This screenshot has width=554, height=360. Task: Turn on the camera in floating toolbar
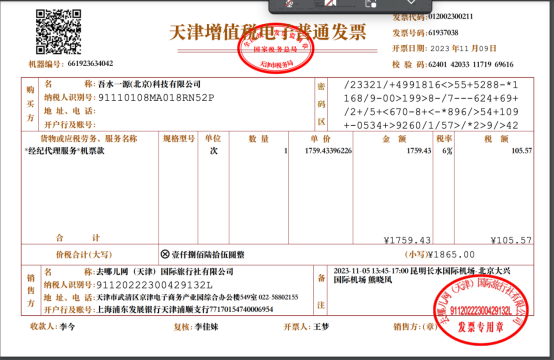pyautogui.click(x=330, y=3)
